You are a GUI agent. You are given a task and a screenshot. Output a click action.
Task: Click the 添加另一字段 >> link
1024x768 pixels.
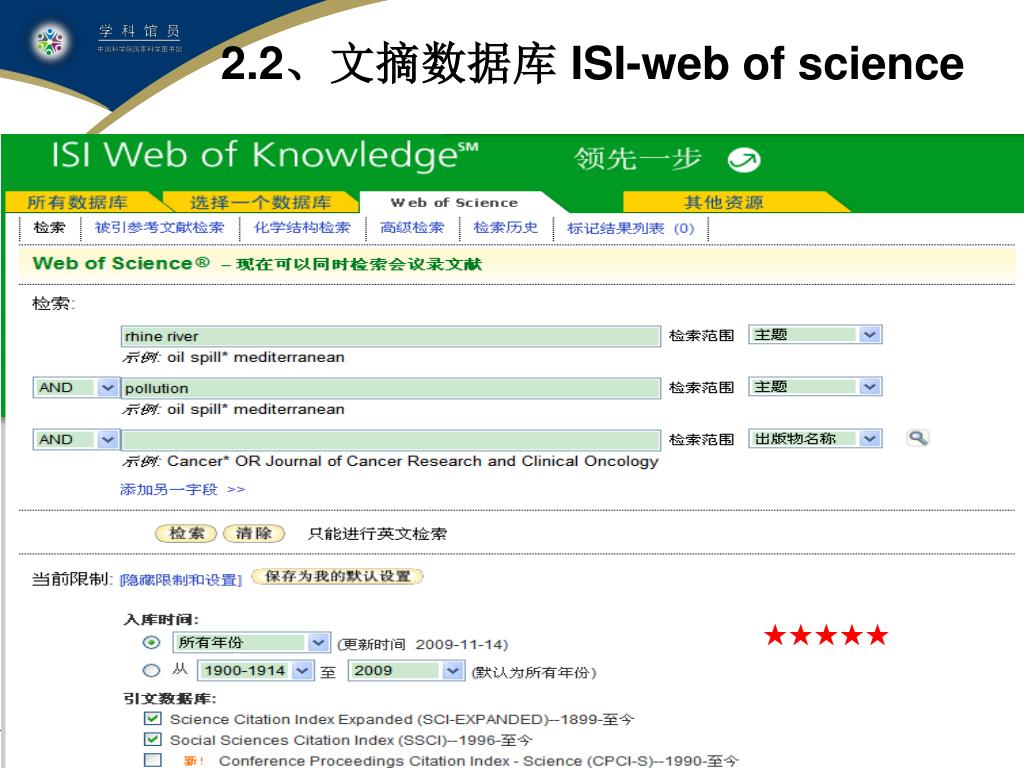pos(182,489)
